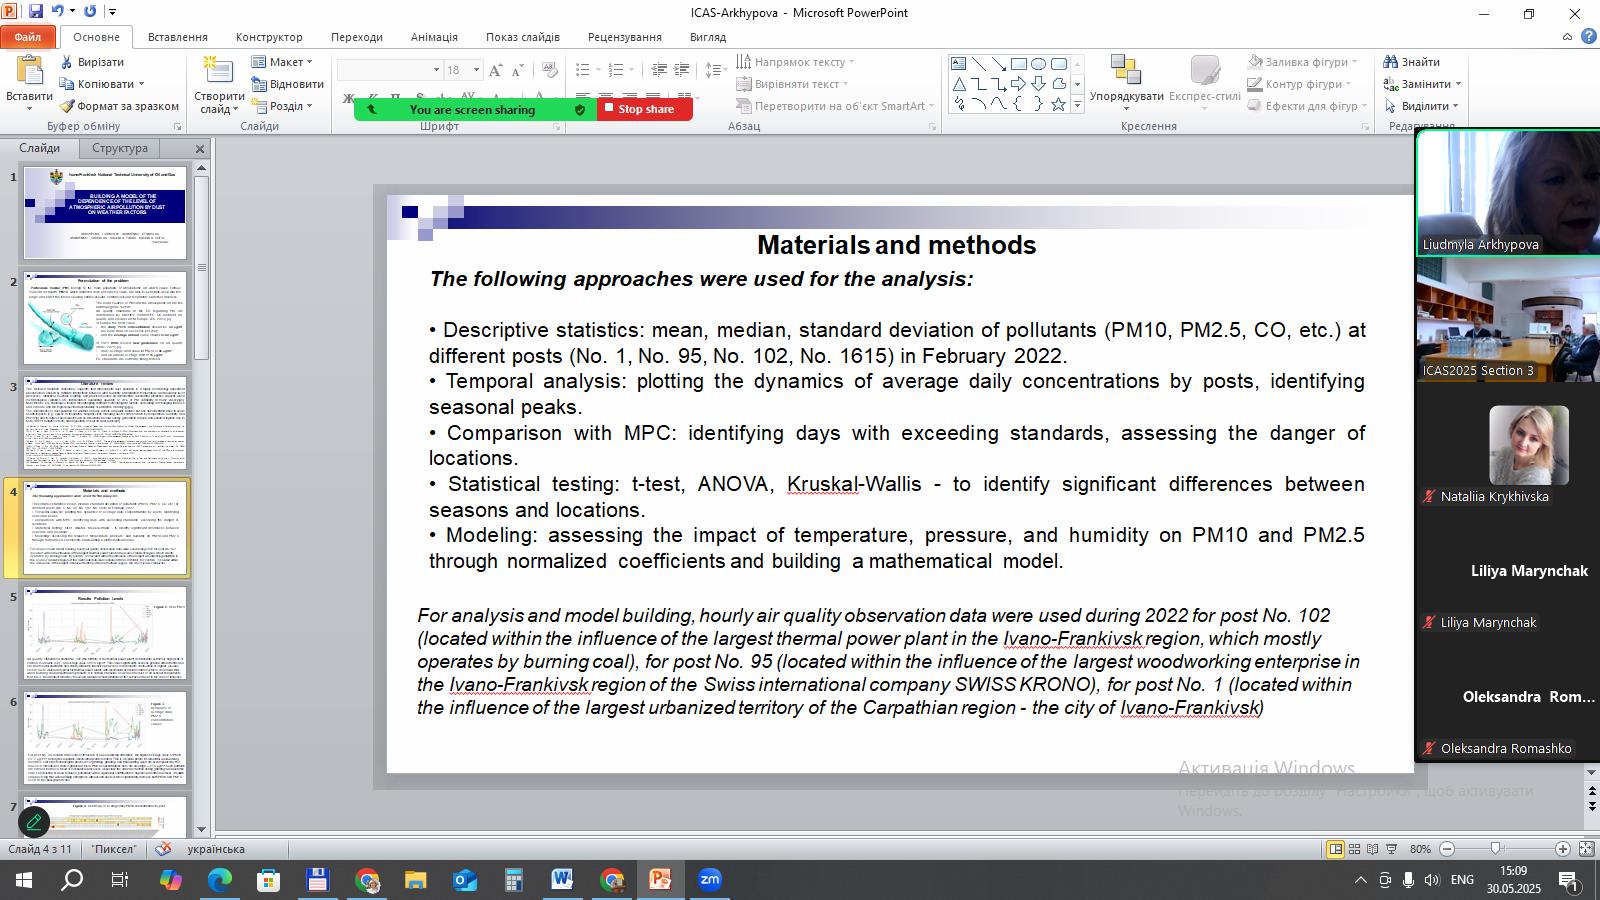This screenshot has height=900, width=1600.
Task: Click the Format Painter (Формат за зразком) brush
Action: pyautogui.click(x=119, y=106)
